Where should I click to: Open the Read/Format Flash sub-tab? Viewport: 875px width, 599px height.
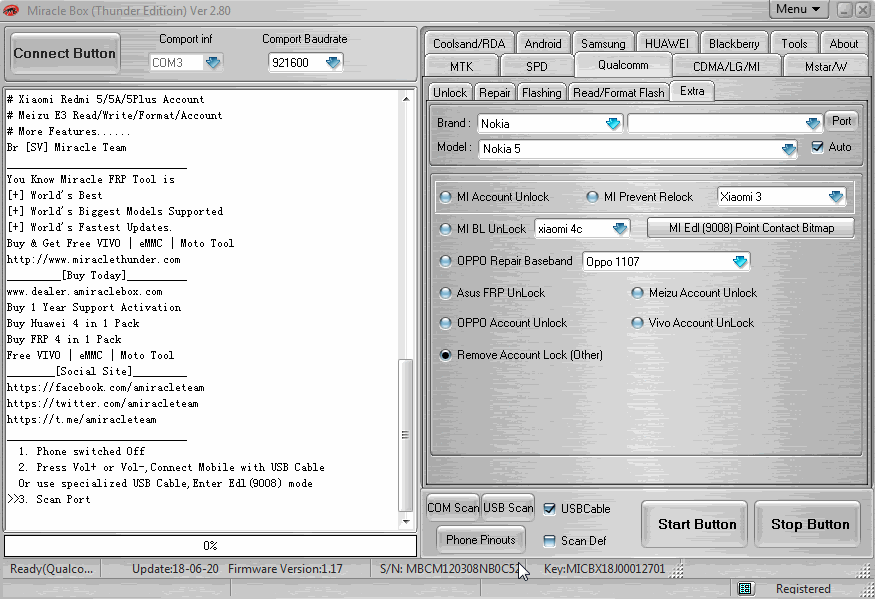pyautogui.click(x=619, y=93)
